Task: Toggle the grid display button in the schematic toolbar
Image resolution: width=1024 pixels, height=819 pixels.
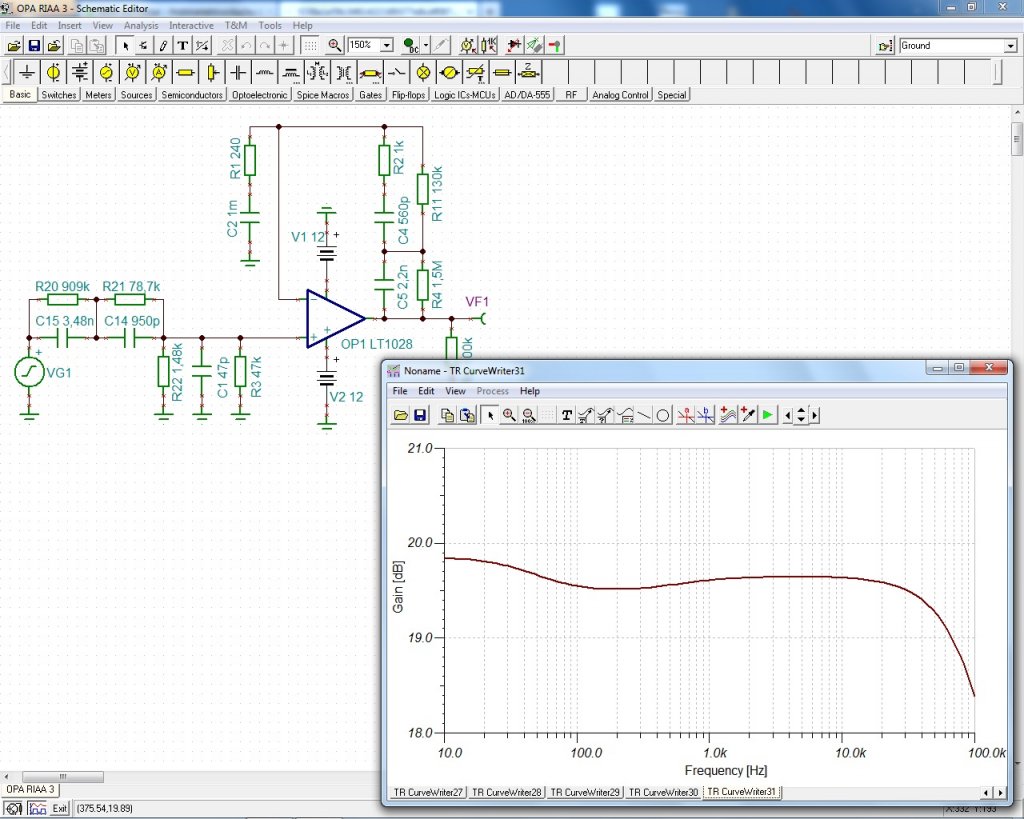Action: [x=311, y=46]
